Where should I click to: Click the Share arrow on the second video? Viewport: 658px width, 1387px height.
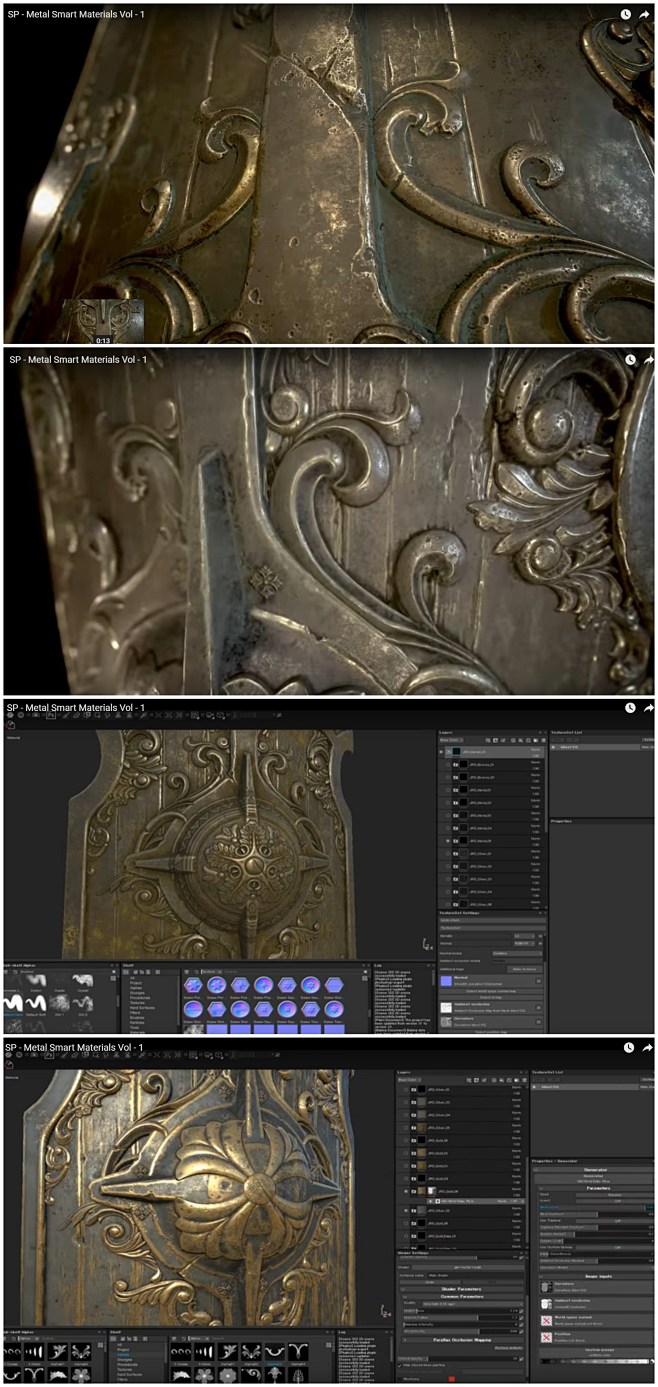click(648, 360)
